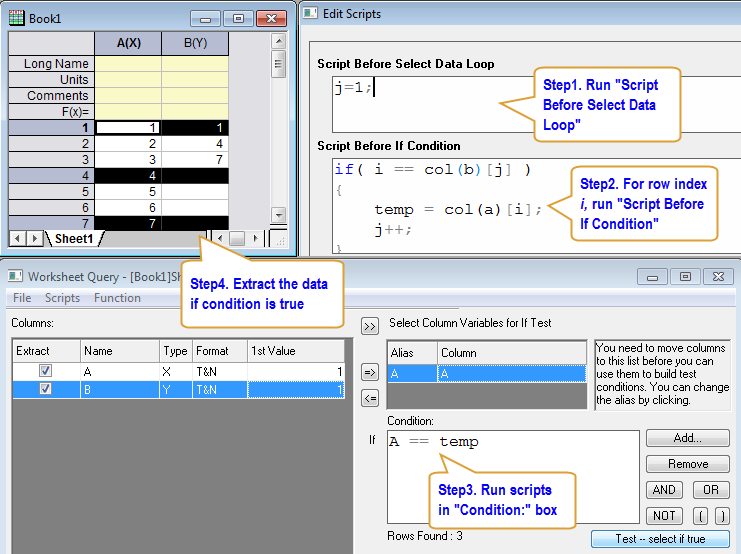This screenshot has height=554, width=741.
Task: Switch to the Sheet1 tab
Action: 73,239
